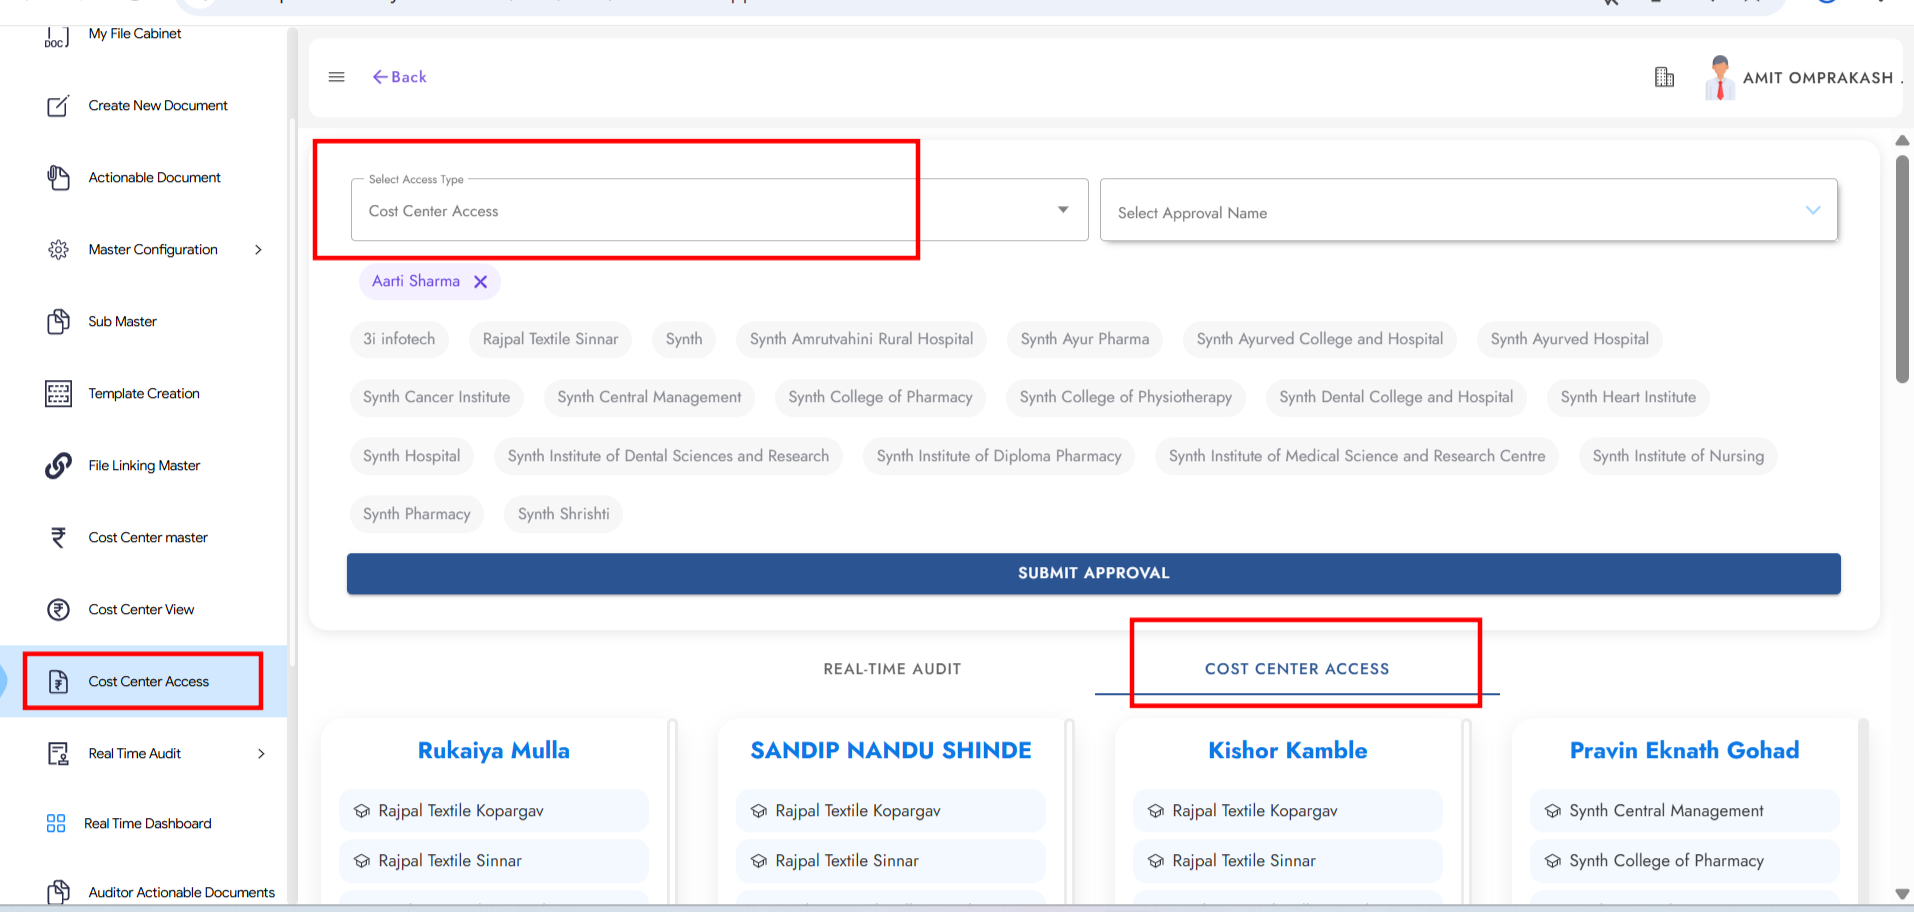Remove the Aarti Sharma selection chip
This screenshot has height=912, width=1914.
(481, 281)
